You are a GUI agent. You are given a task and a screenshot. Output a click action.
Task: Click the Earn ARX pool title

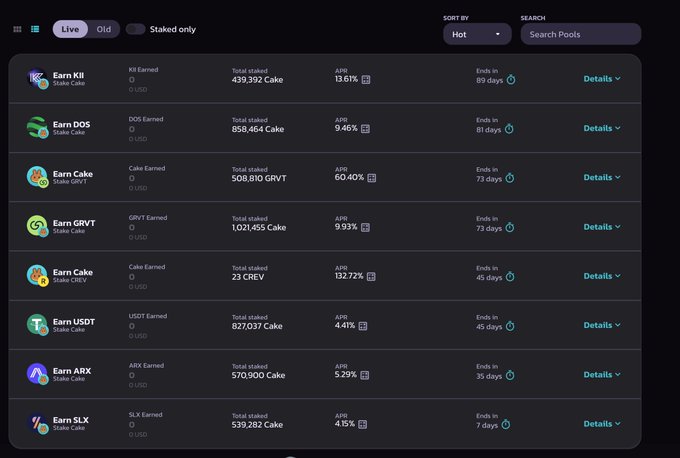(72, 371)
